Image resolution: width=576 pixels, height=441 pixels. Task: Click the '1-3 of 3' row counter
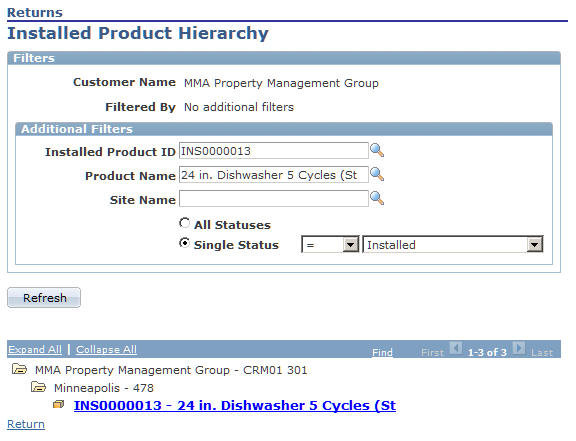[x=487, y=352]
